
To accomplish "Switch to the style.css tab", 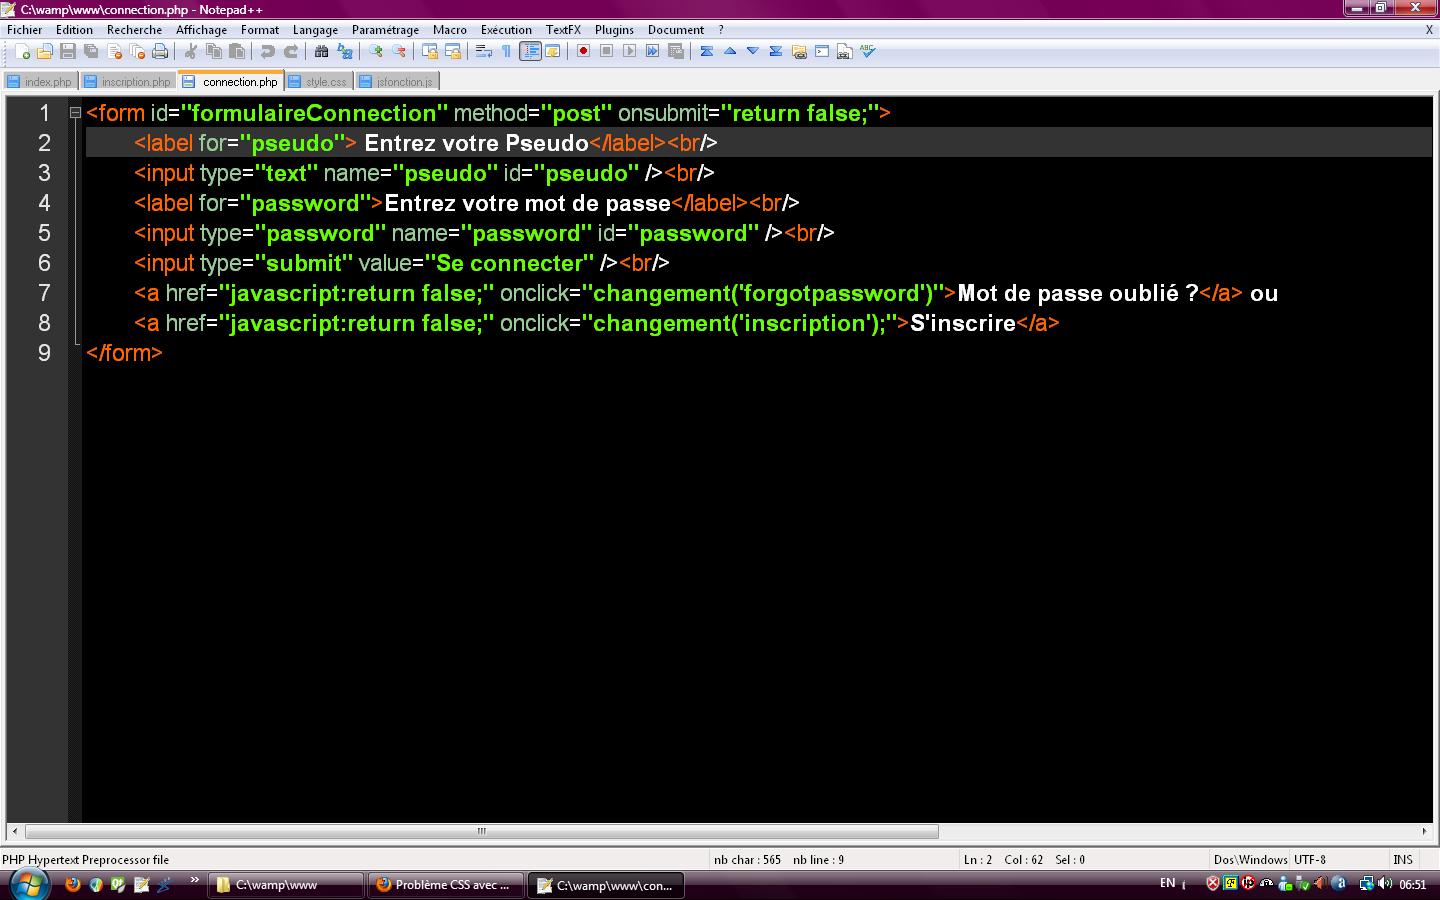I will pos(318,82).
